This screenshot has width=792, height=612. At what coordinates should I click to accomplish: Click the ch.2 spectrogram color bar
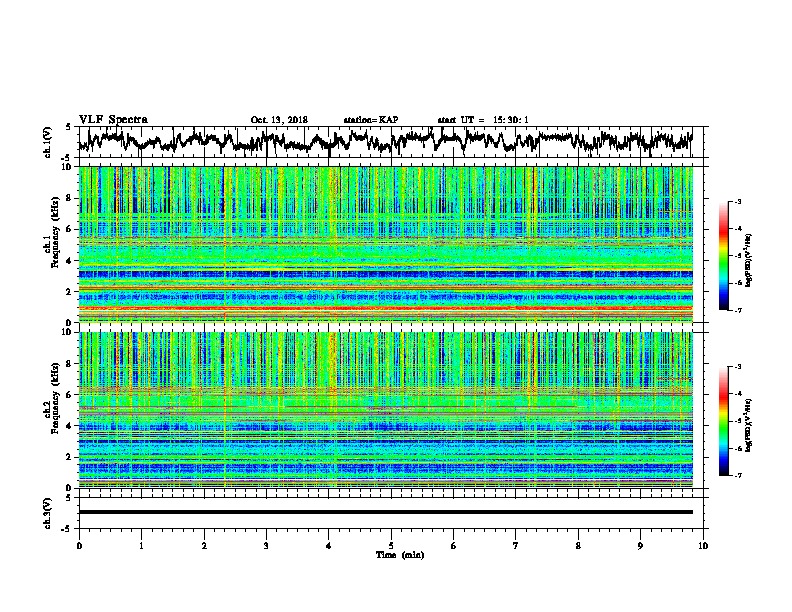point(723,421)
